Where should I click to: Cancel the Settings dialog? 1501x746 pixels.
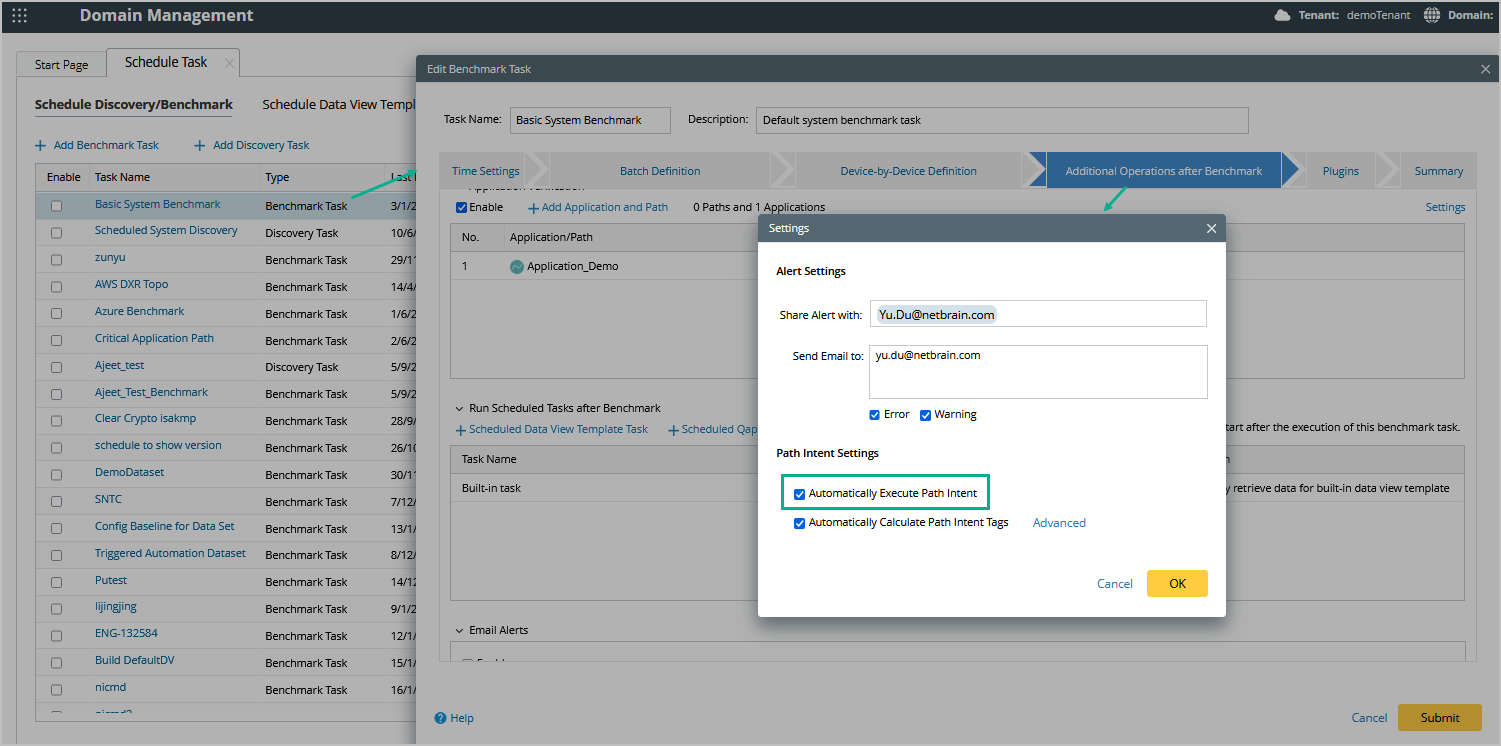pos(1114,584)
